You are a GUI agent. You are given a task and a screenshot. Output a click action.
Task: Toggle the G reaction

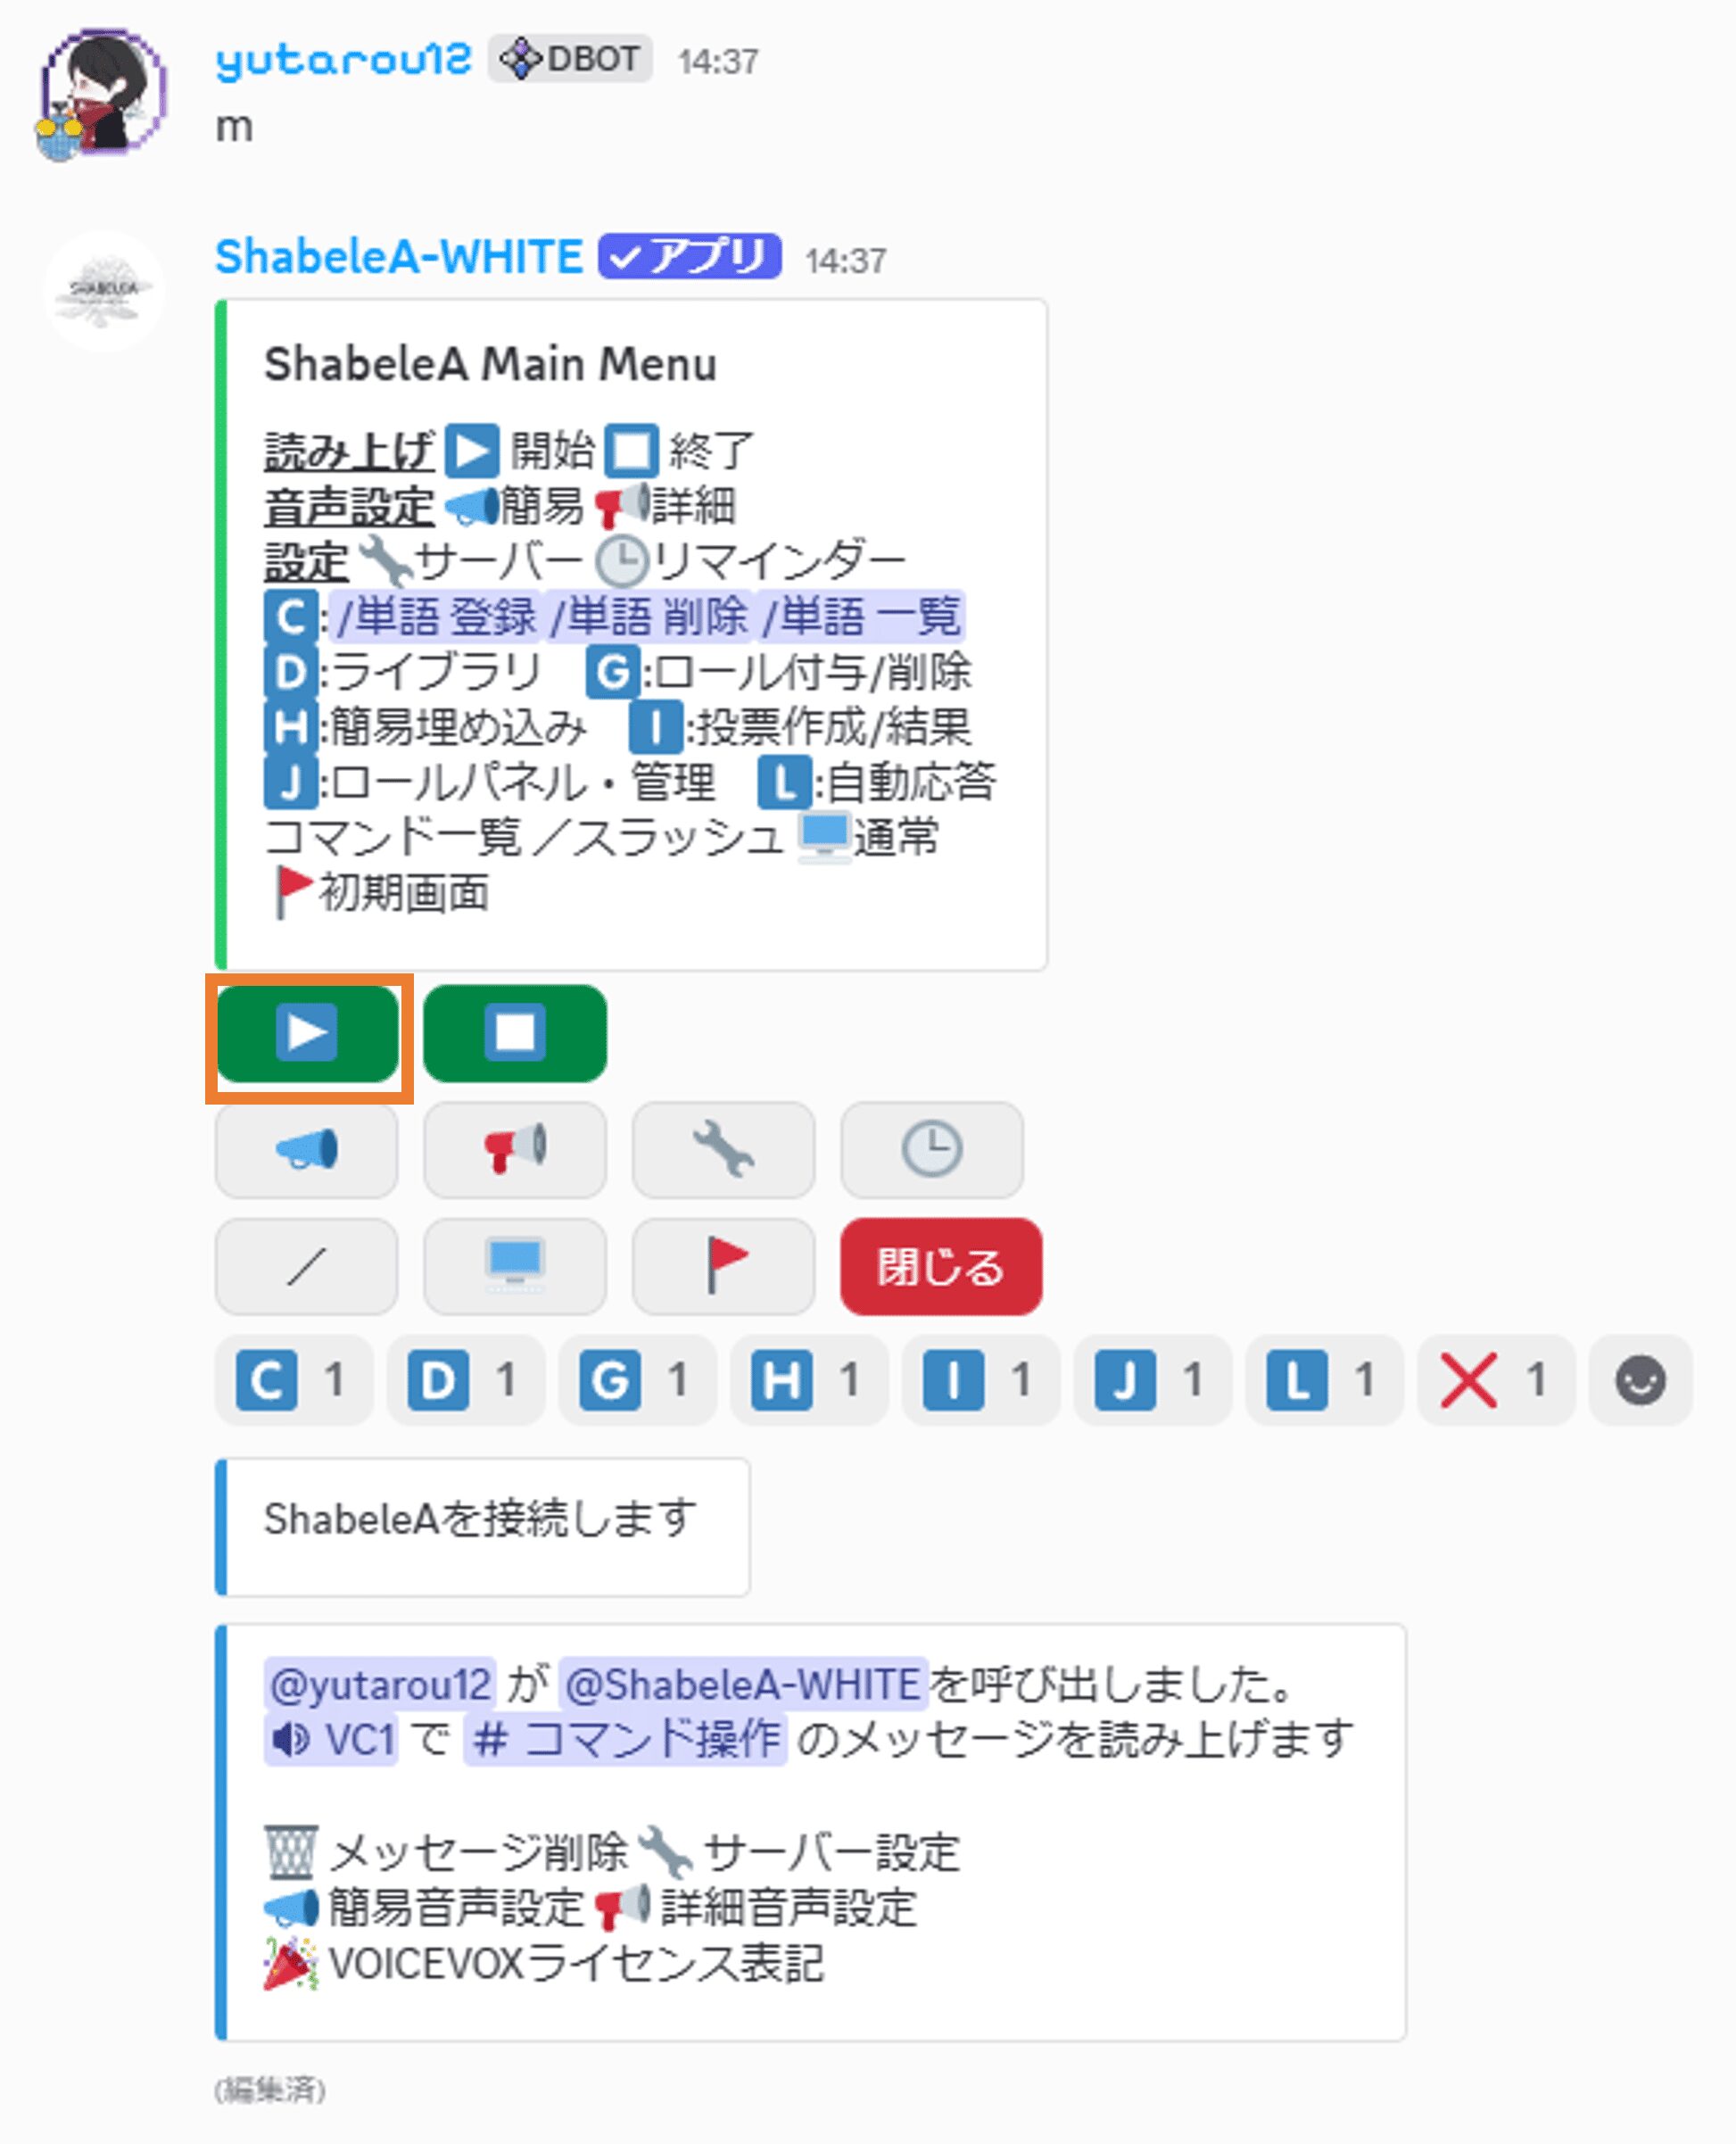637,1380
